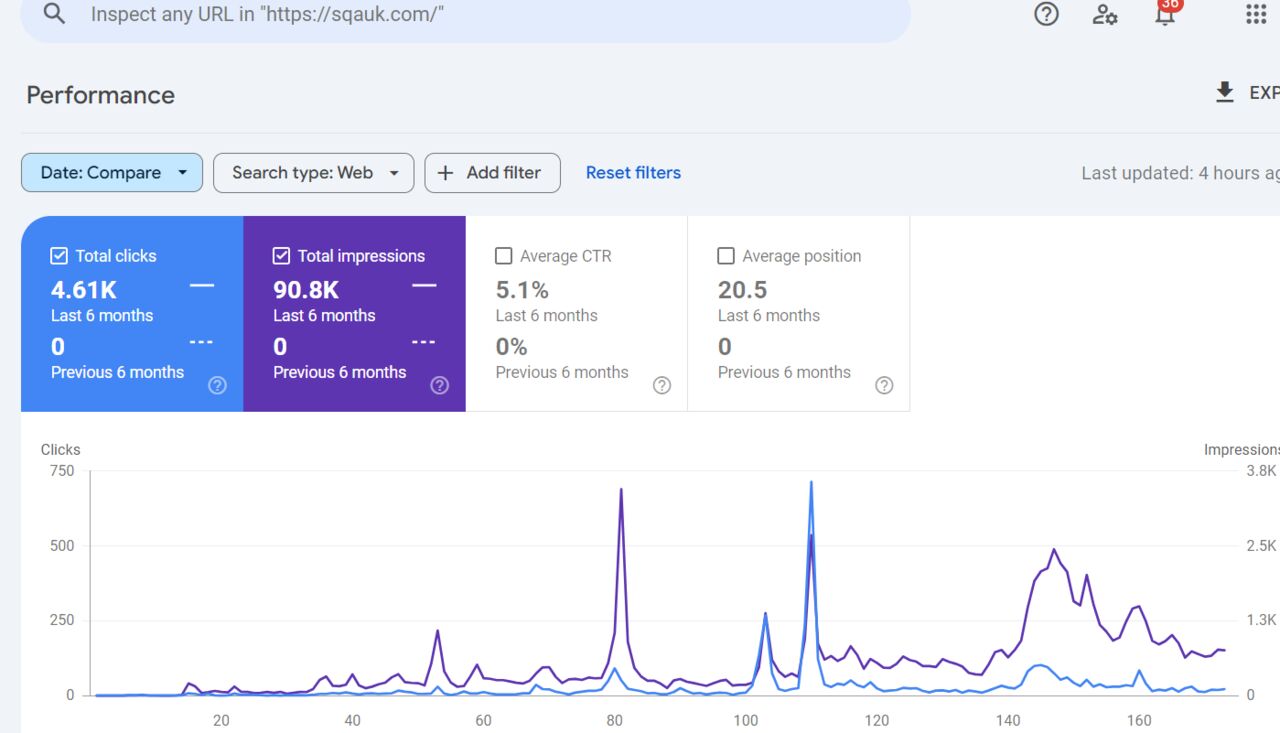Select the Total clicks metric card

[x=132, y=314]
